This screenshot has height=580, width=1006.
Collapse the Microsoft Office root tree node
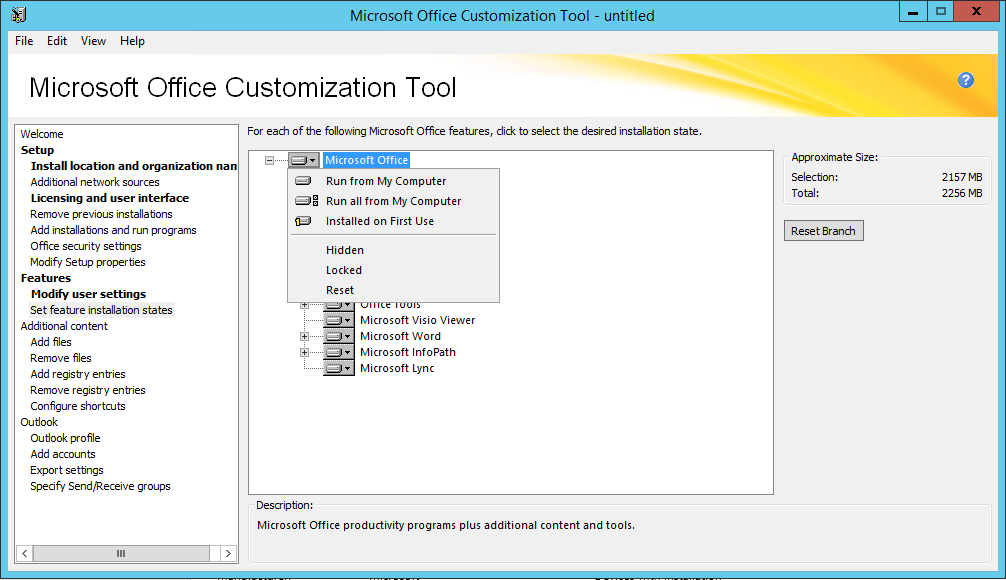(269, 160)
